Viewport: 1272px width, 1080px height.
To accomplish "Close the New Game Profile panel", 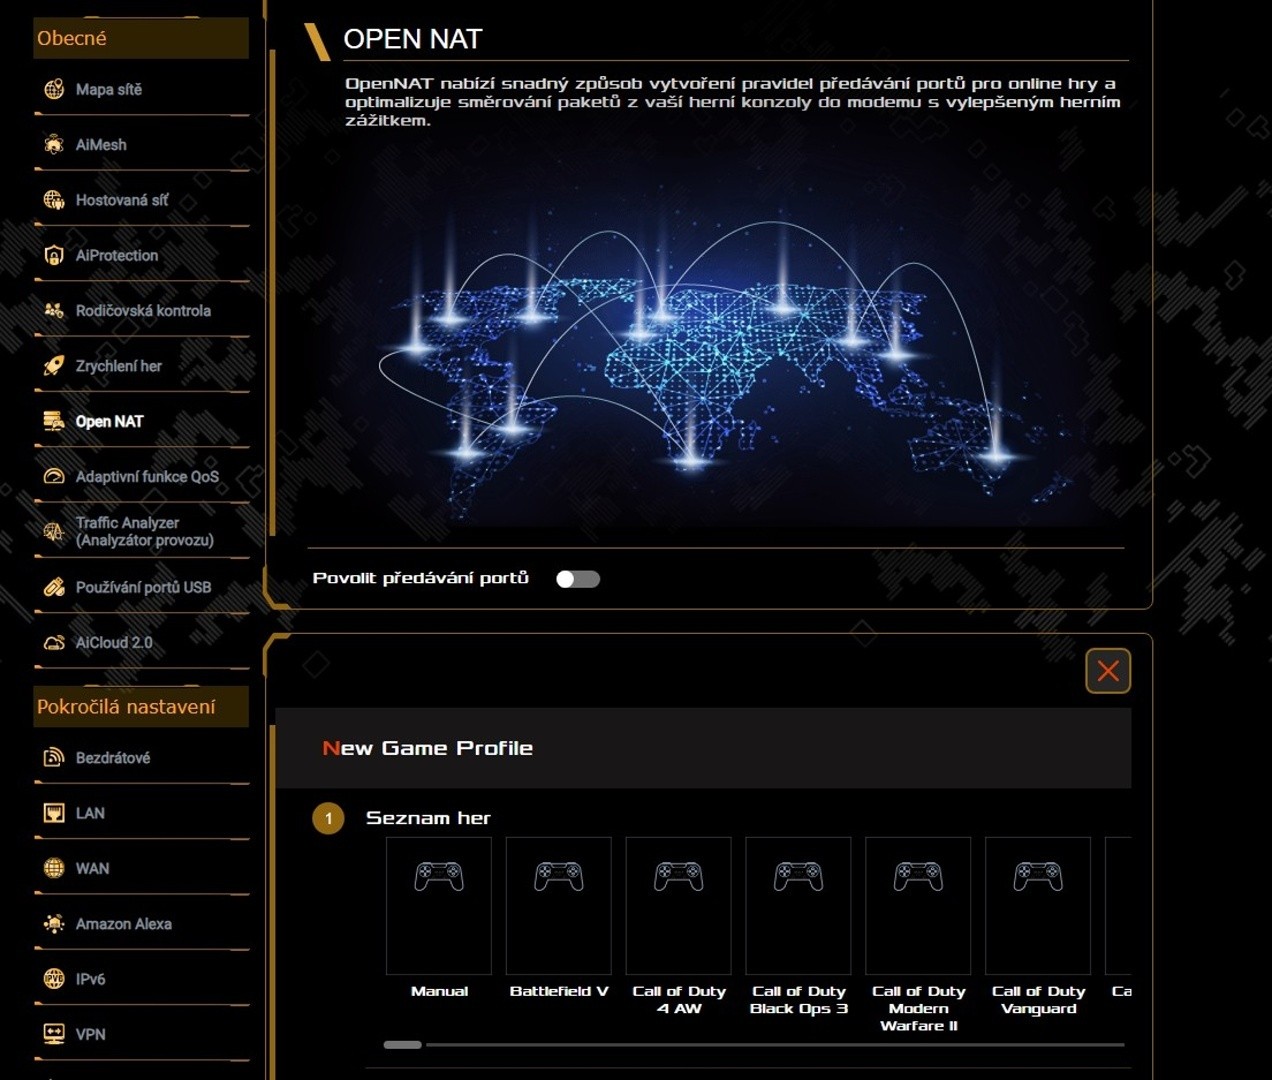I will coord(1108,671).
